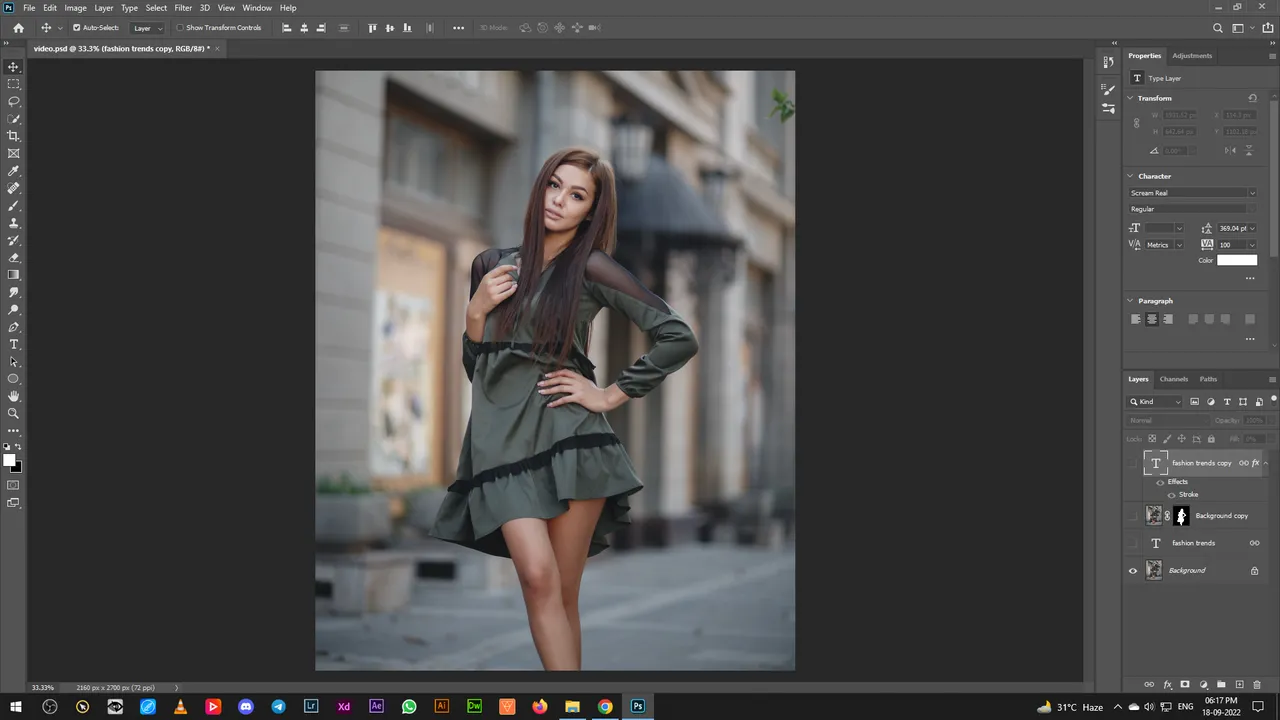Toggle layer filtering switch on or off
The width and height of the screenshot is (1280, 720).
pos(1273,401)
